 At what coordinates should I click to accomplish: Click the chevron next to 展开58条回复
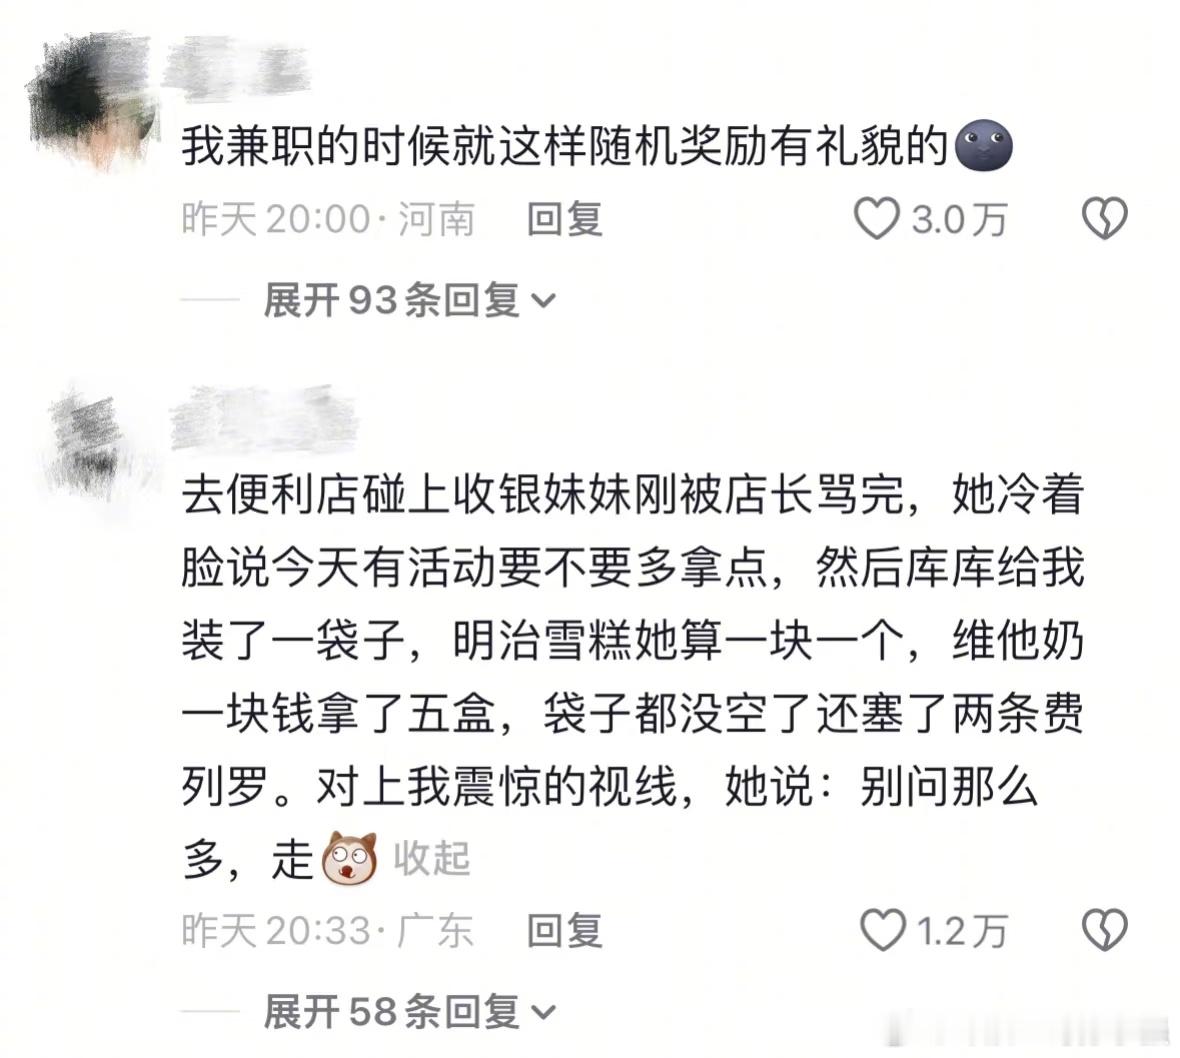543,1012
